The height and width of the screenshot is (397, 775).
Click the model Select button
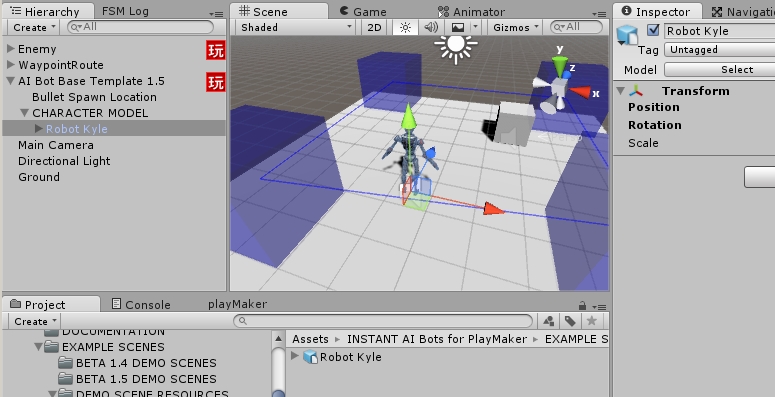721,70
